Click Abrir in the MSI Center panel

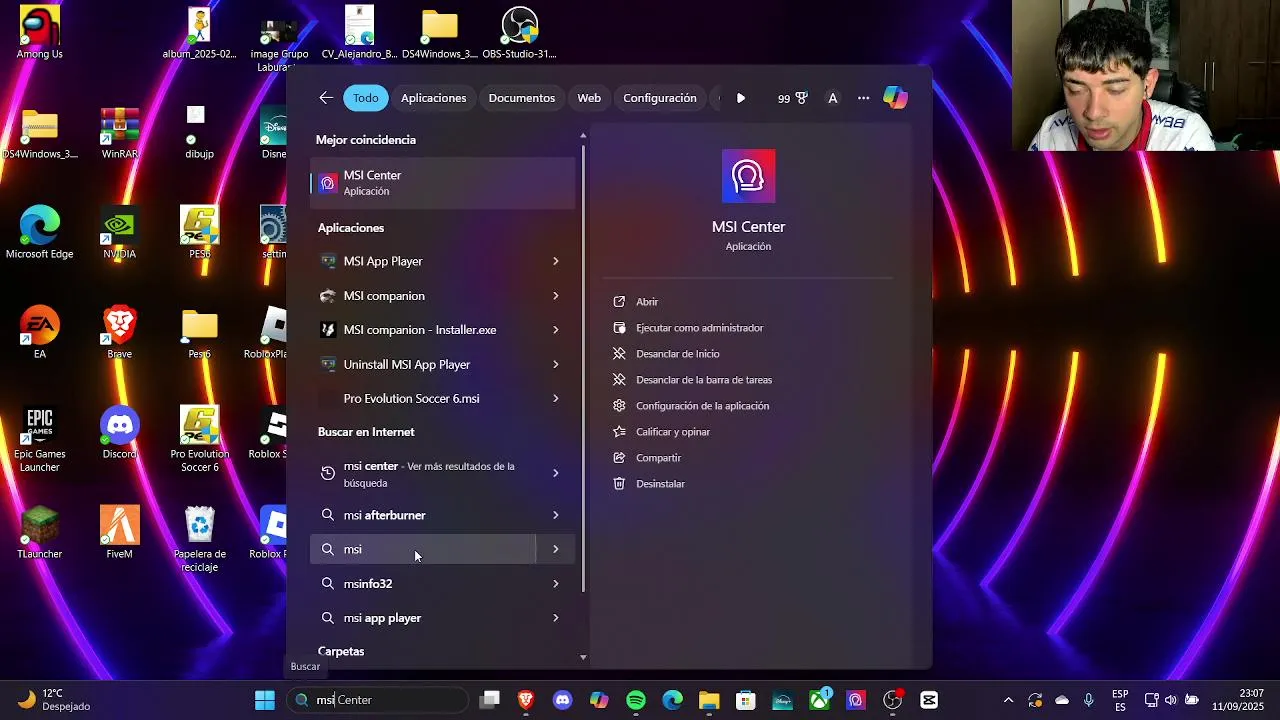pos(647,302)
